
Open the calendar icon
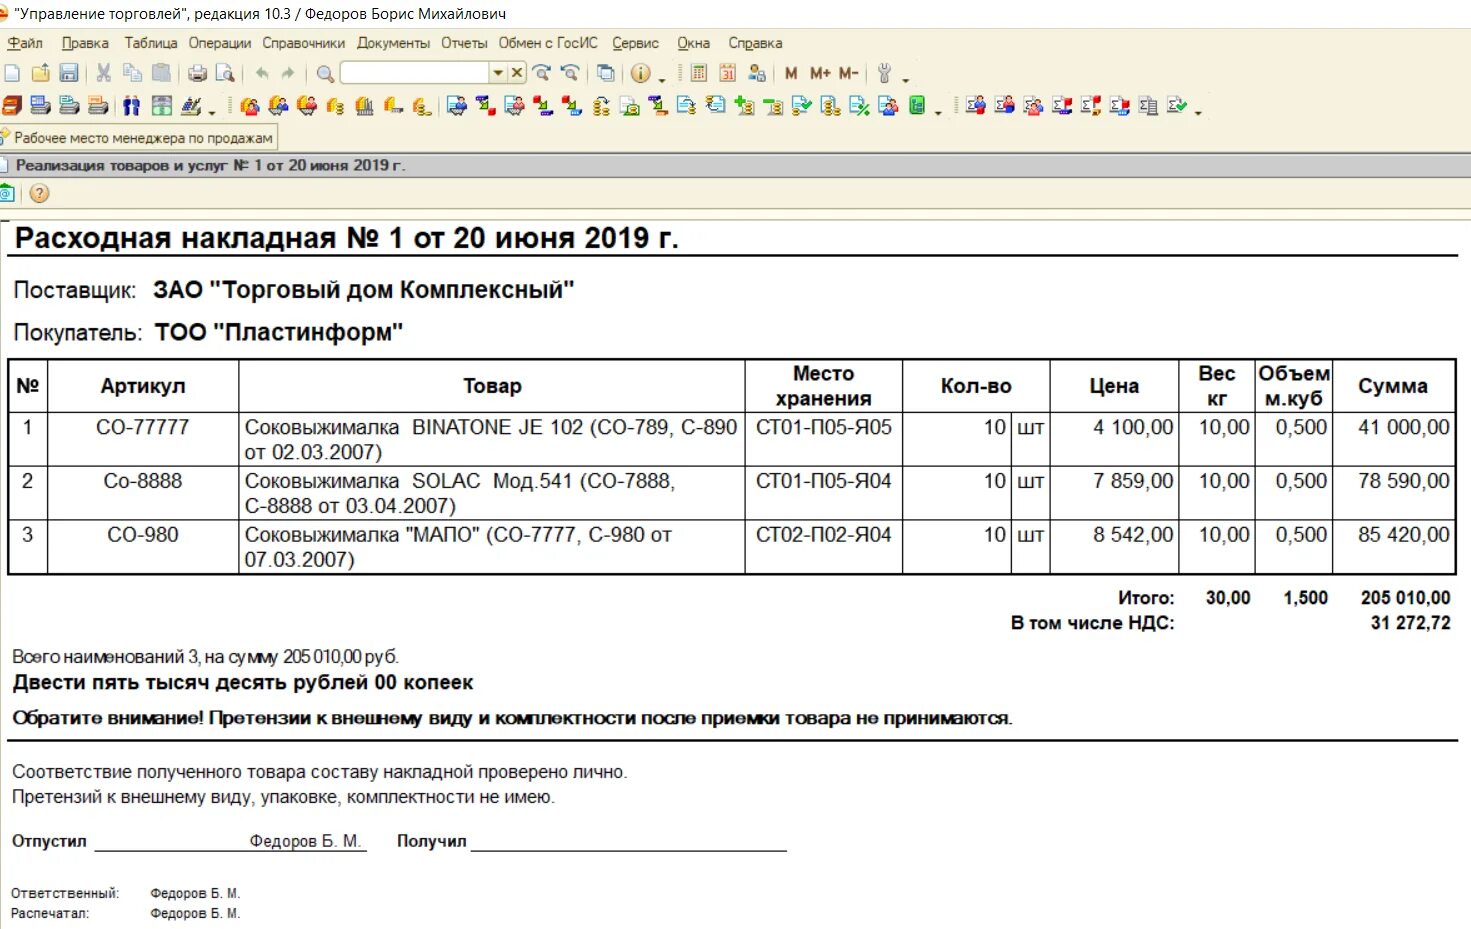(727, 73)
